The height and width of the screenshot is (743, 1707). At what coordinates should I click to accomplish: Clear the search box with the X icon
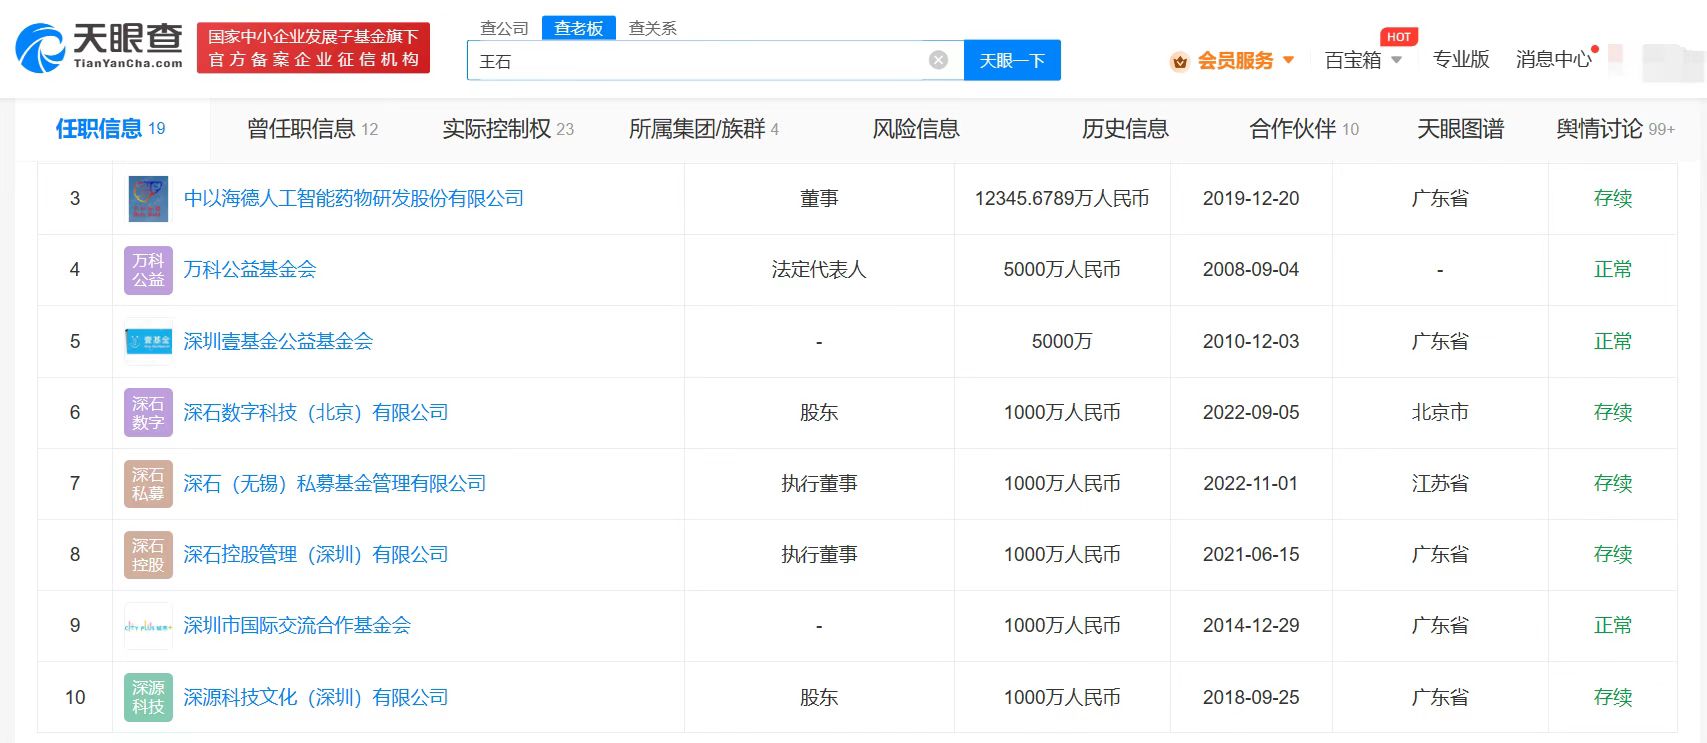[938, 60]
